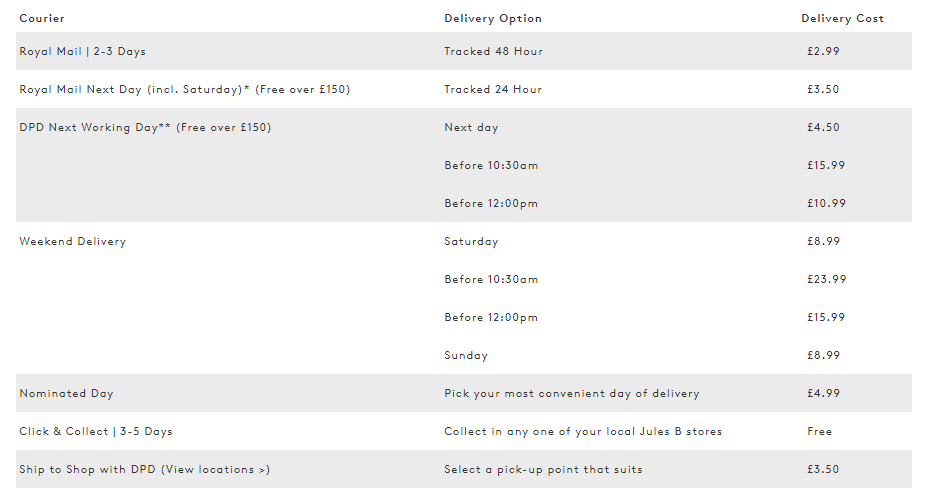The image size is (925, 498).
Task: Click Select a pick-up point that suits
Action: 543,470
